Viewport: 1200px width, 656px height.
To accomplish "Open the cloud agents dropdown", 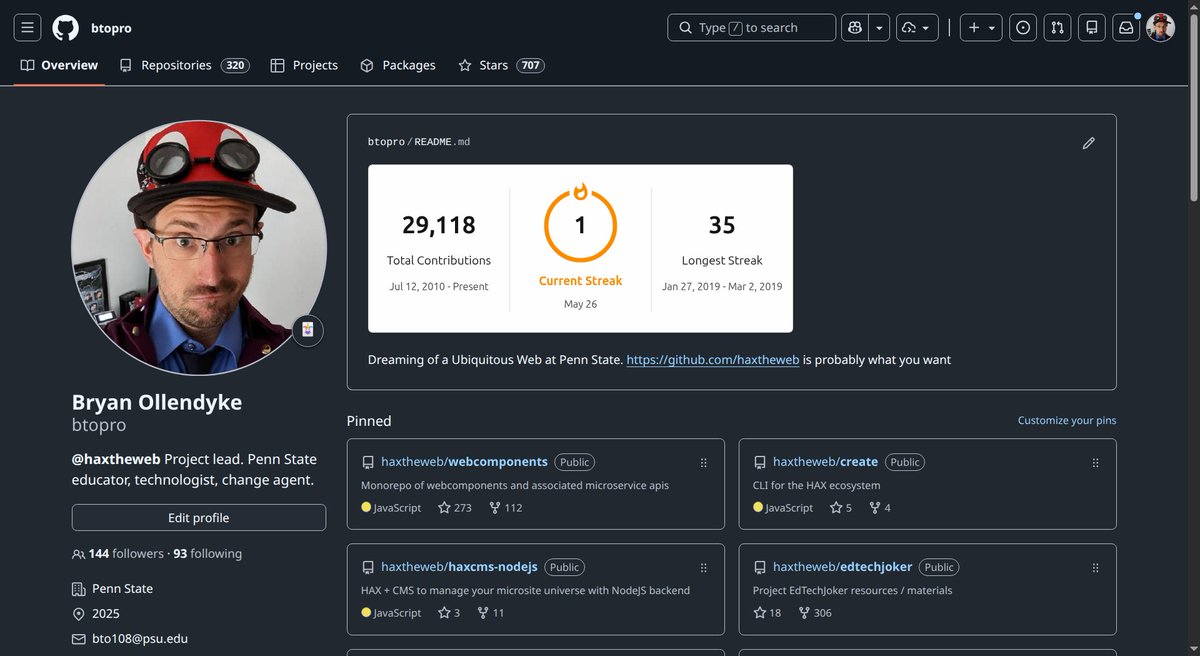I will (918, 28).
